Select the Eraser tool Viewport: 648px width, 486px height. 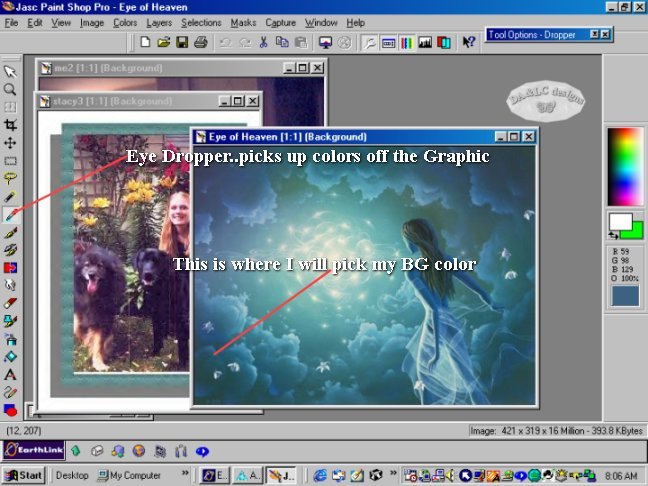pyautogui.click(x=10, y=303)
